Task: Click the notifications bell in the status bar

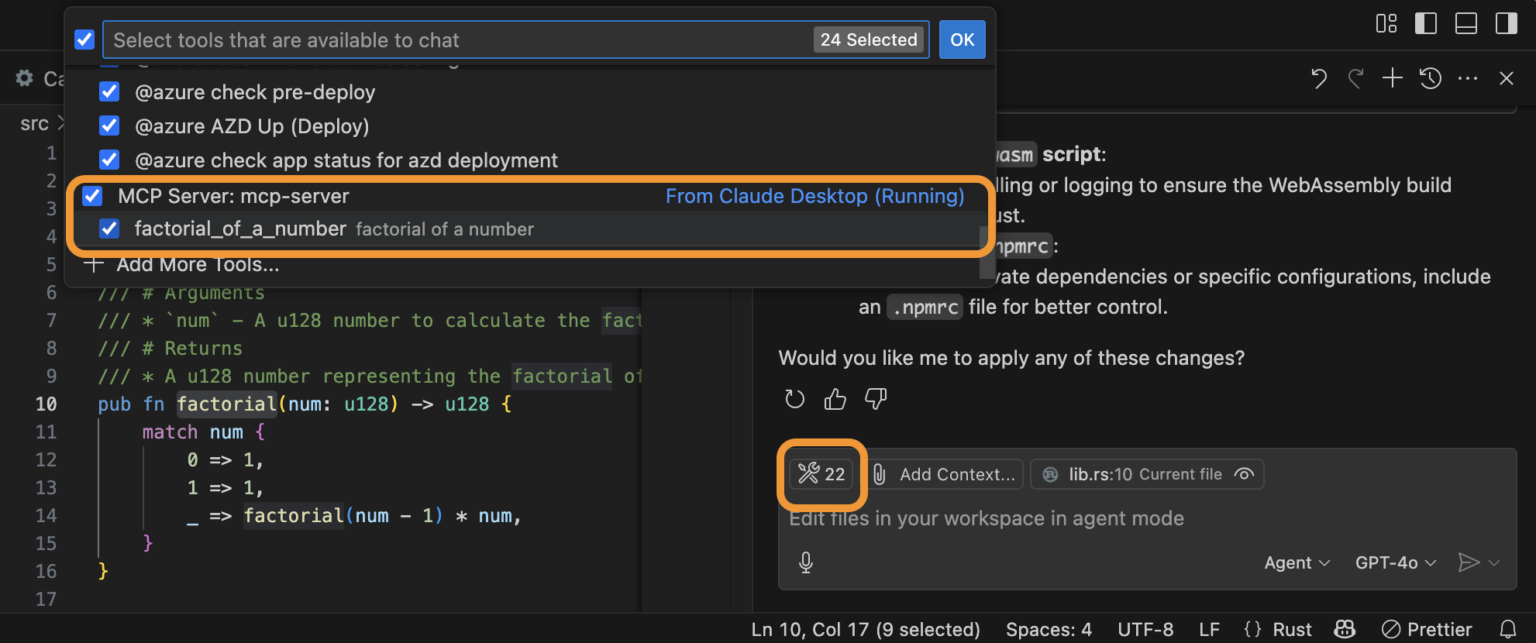Action: pyautogui.click(x=1508, y=629)
